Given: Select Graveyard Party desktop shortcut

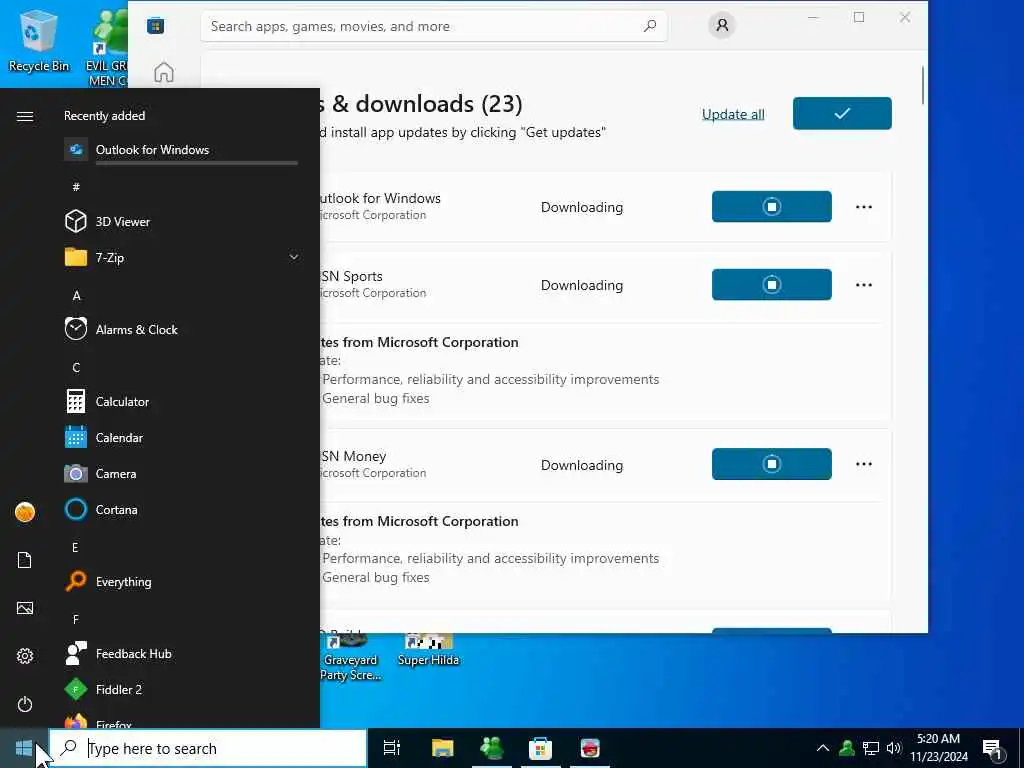Looking at the screenshot, I should [x=350, y=658].
